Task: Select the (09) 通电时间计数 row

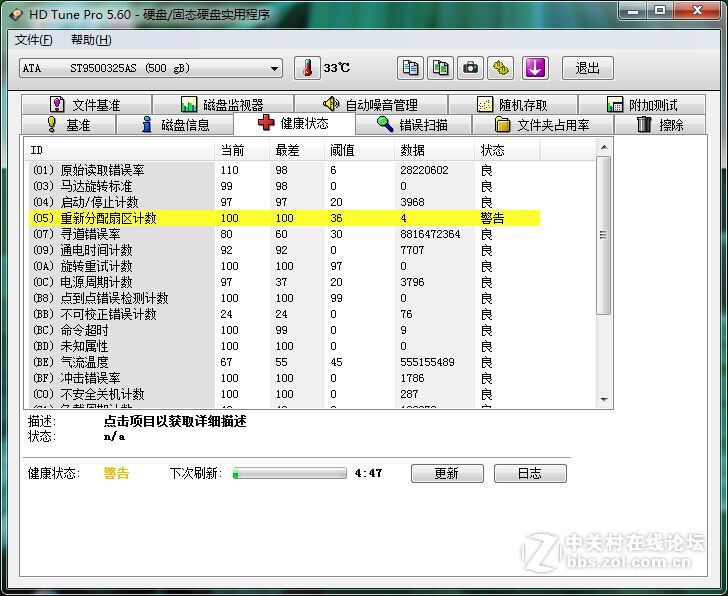Action: click(284, 250)
